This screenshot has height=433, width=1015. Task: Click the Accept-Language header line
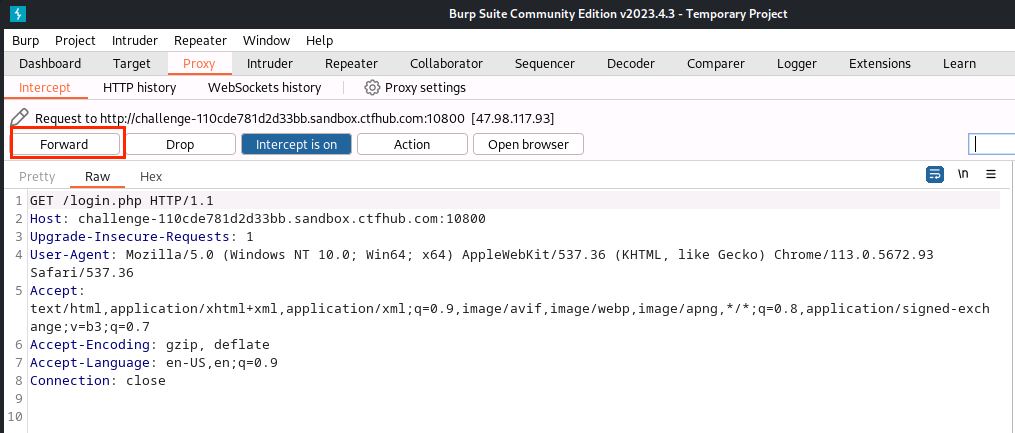[154, 362]
